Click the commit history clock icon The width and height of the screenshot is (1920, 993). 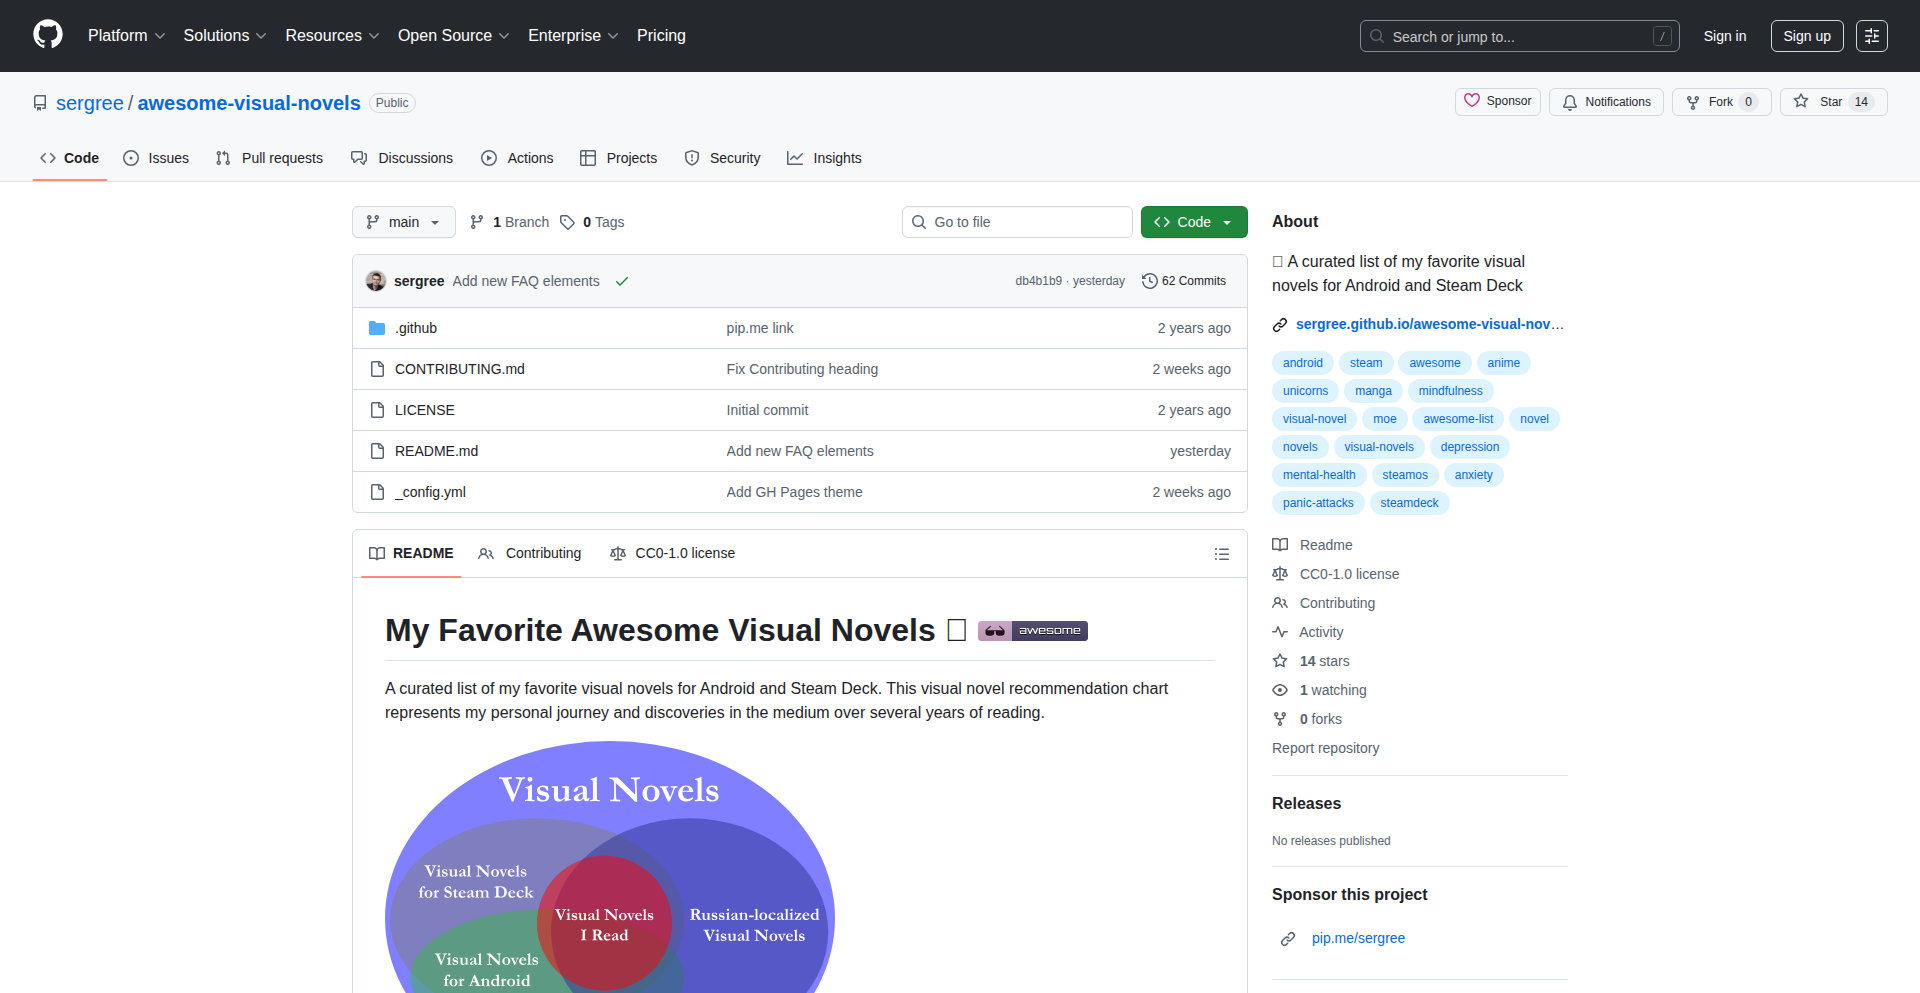click(x=1149, y=281)
